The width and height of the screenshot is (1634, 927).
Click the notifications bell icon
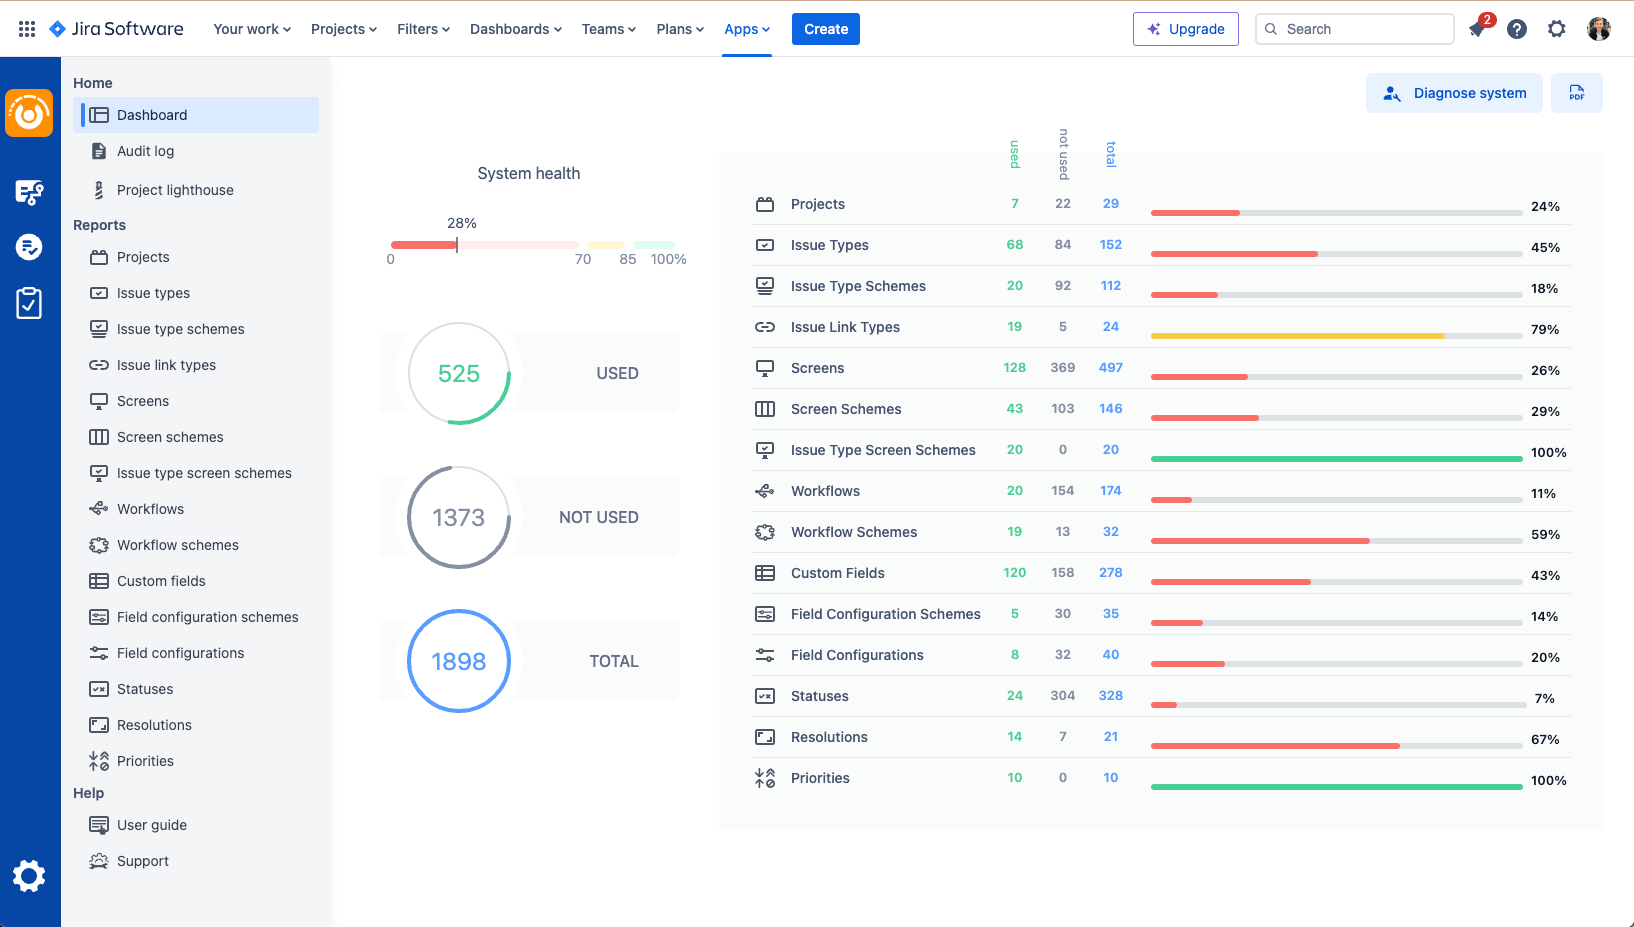click(x=1477, y=29)
